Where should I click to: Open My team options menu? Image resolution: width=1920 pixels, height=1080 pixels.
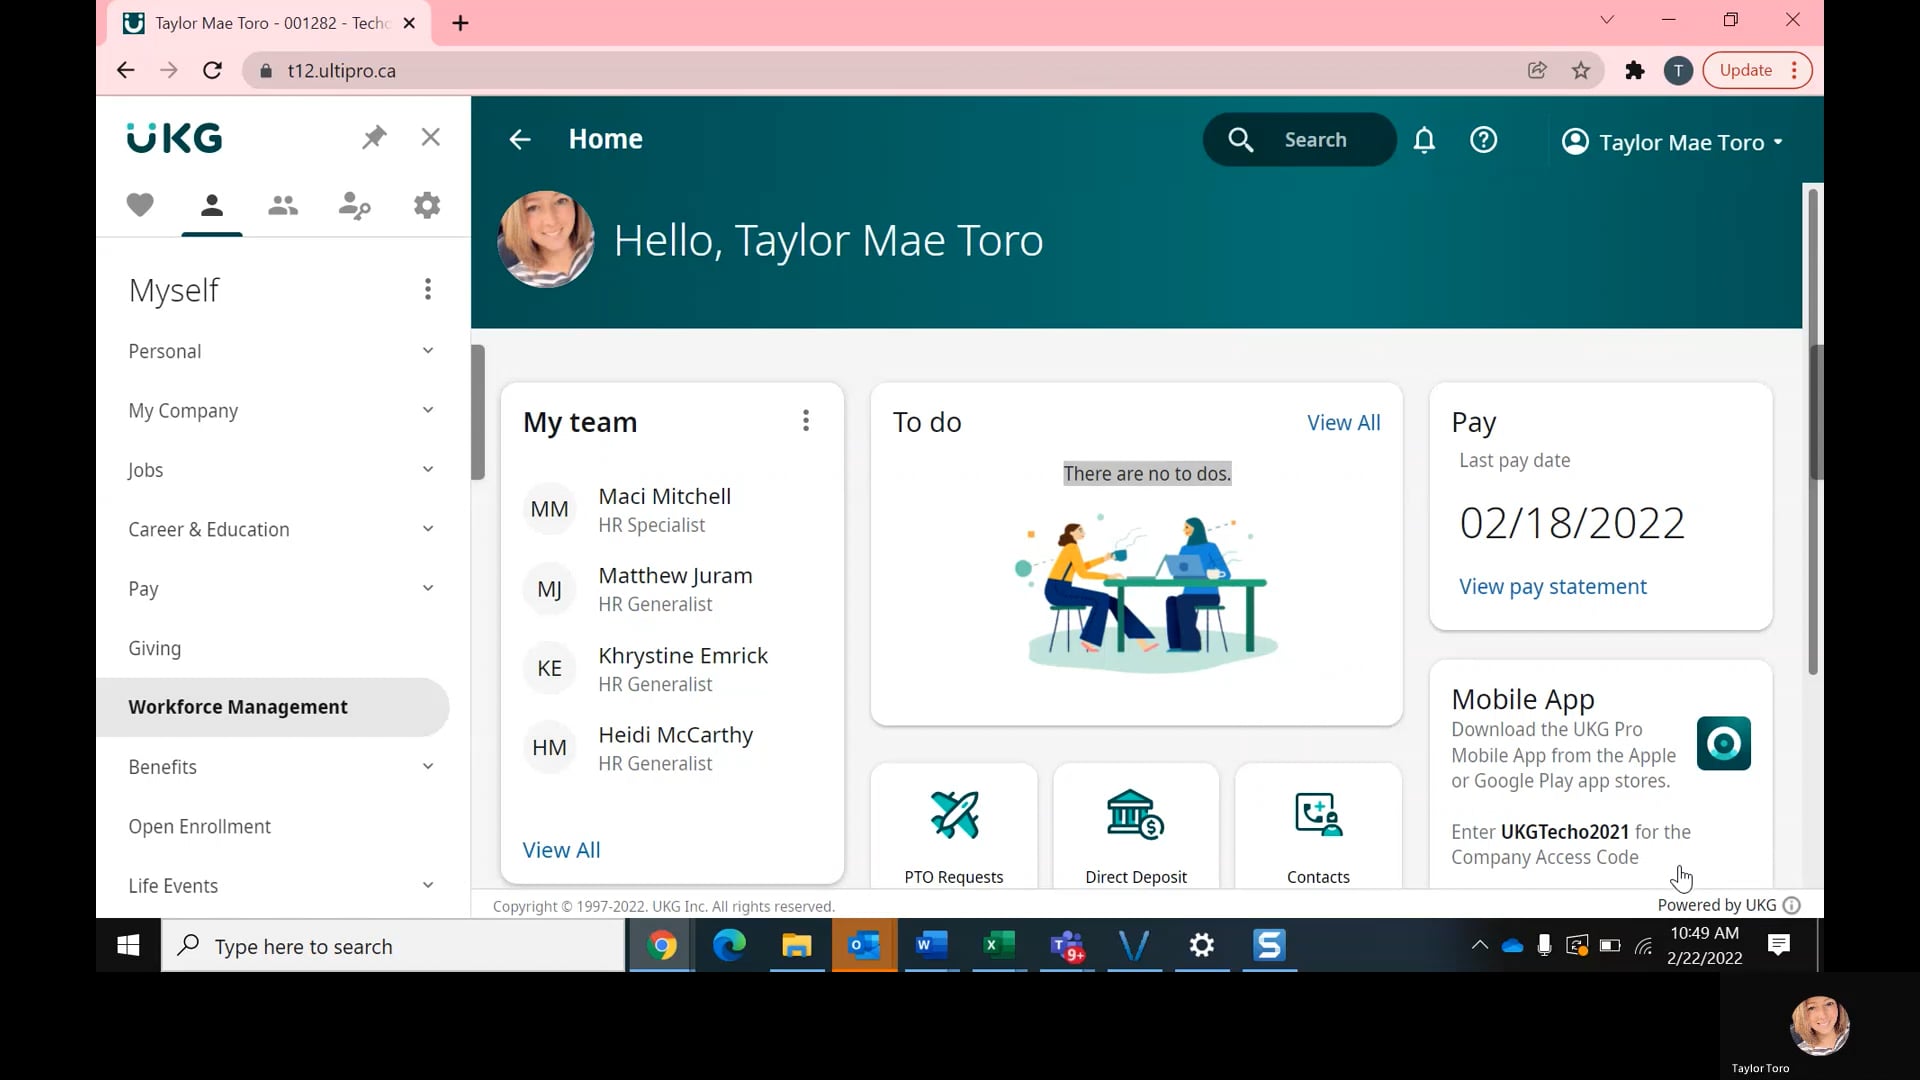[805, 421]
